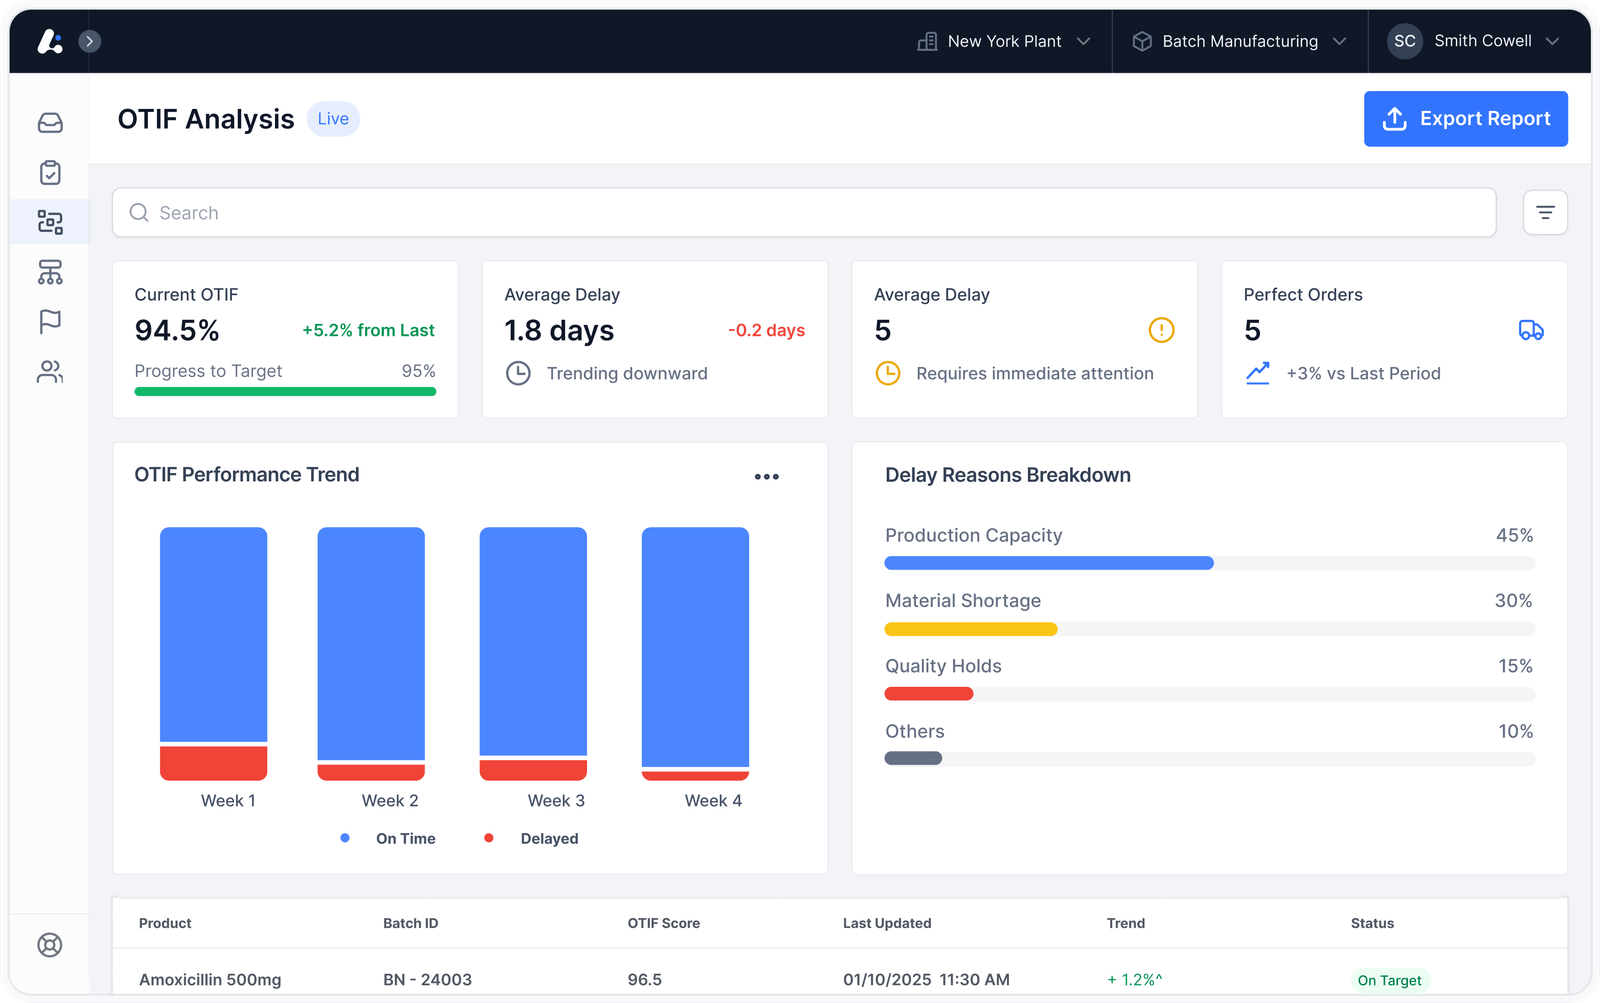1600x1003 pixels.
Task: Click the truck icon on Perfect Orders
Action: click(x=1531, y=330)
